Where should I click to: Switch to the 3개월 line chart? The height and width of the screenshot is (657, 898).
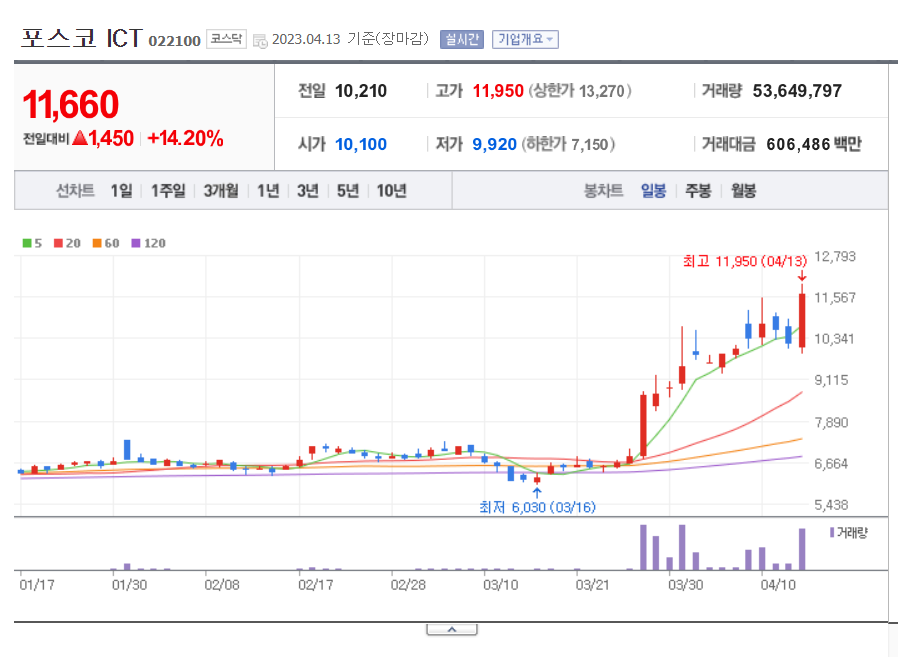tap(220, 191)
